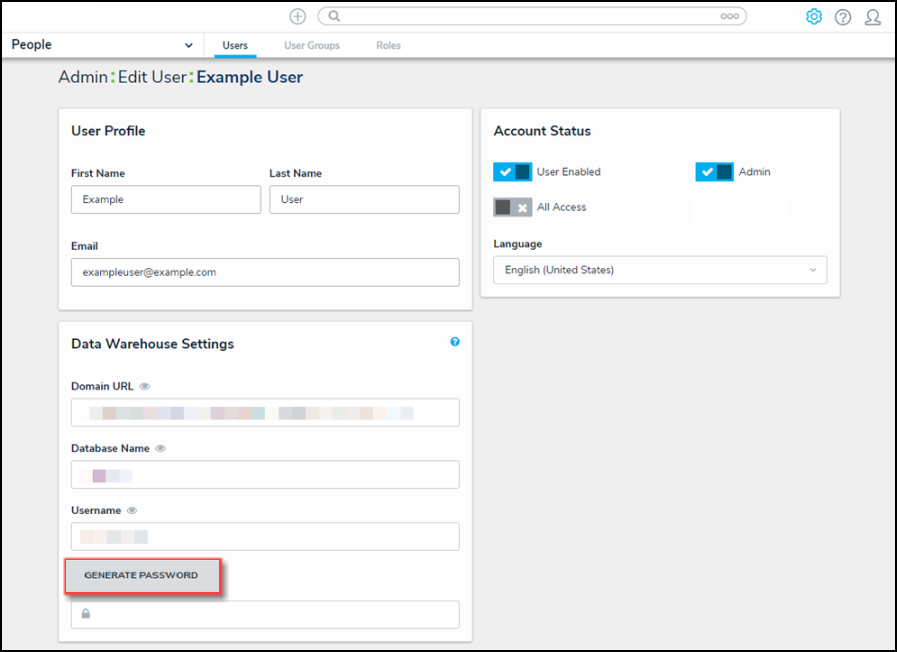Switch to the Users tab
Screen dimensions: 897x652
(x=235, y=45)
